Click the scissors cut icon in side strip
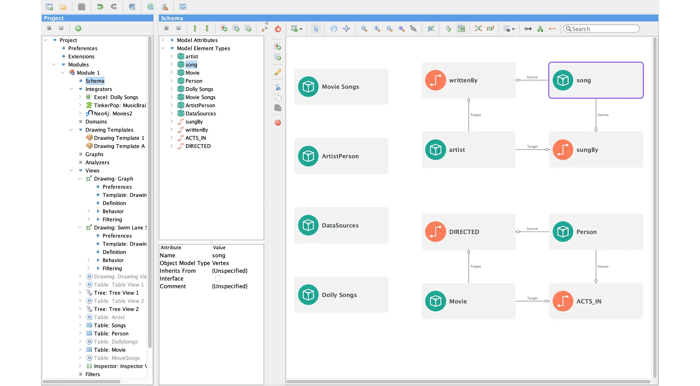 pyautogui.click(x=278, y=87)
